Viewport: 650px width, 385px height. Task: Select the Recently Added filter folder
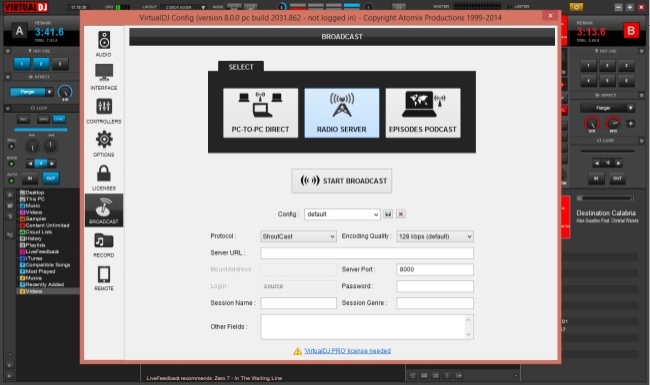pyautogui.click(x=42, y=285)
